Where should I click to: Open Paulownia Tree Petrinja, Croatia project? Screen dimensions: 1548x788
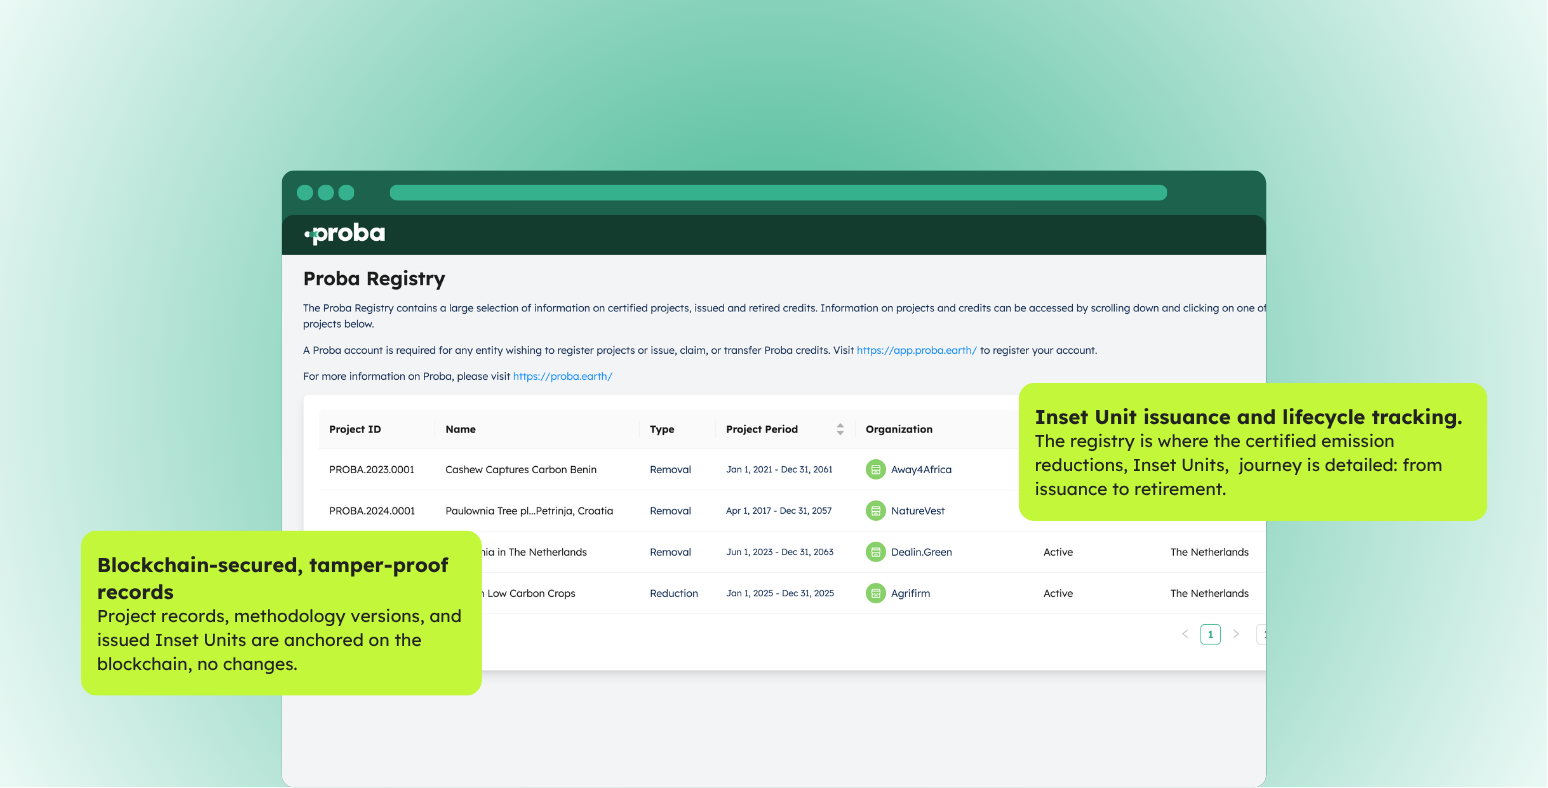click(529, 511)
